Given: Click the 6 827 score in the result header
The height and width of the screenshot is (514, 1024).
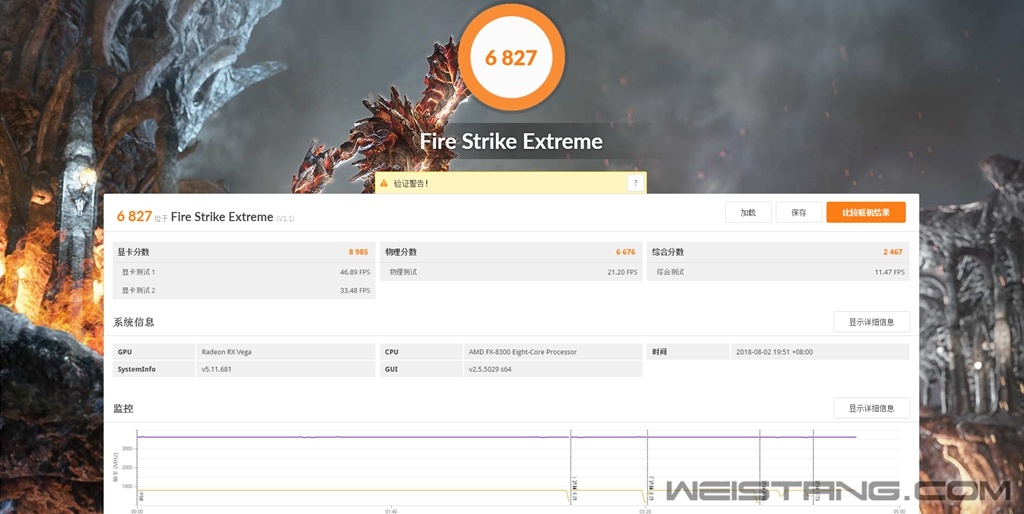Looking at the screenshot, I should [135, 216].
